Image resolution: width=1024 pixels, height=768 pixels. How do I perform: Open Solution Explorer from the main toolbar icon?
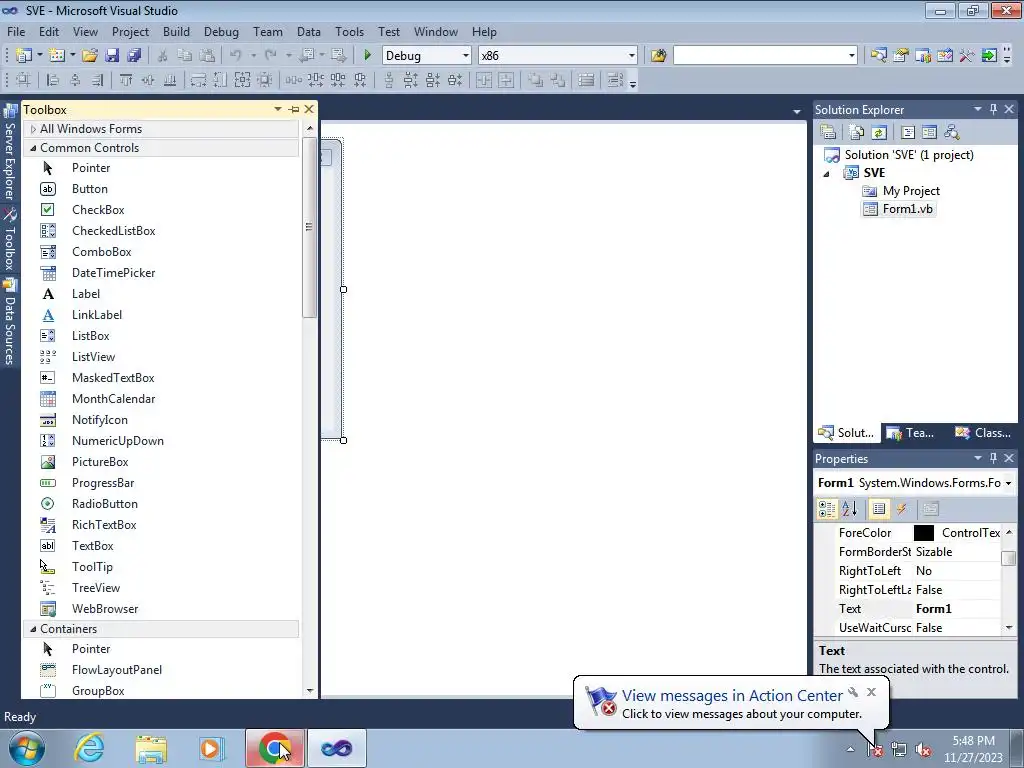878,56
